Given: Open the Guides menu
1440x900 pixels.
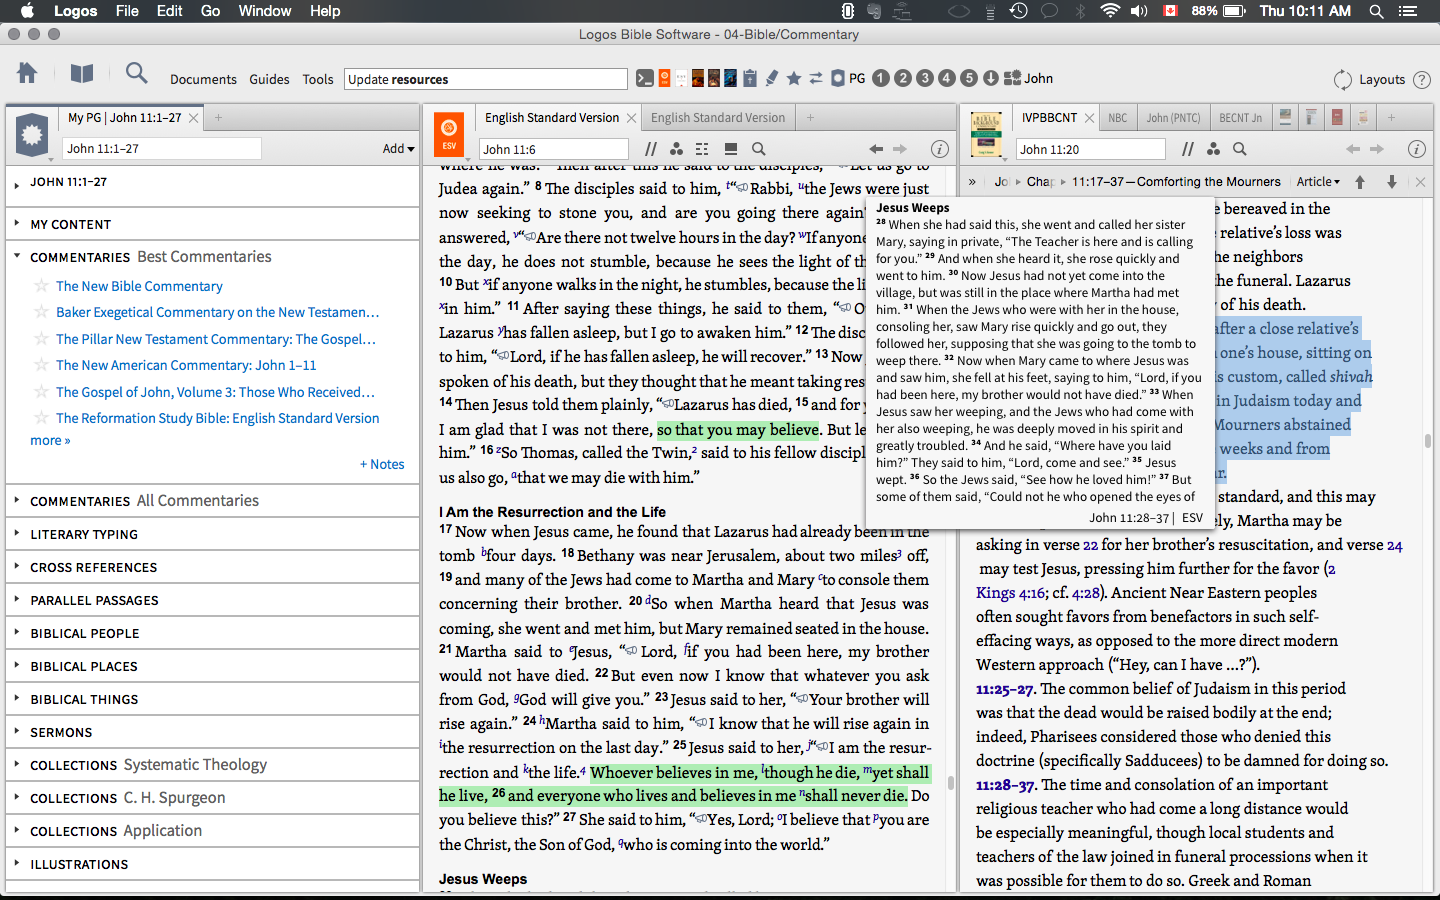Looking at the screenshot, I should coord(269,79).
